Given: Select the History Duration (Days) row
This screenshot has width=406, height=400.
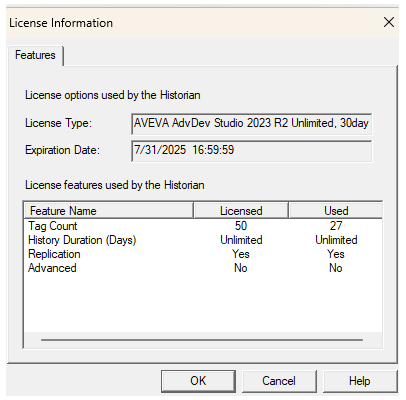Looking at the screenshot, I should coord(203,240).
